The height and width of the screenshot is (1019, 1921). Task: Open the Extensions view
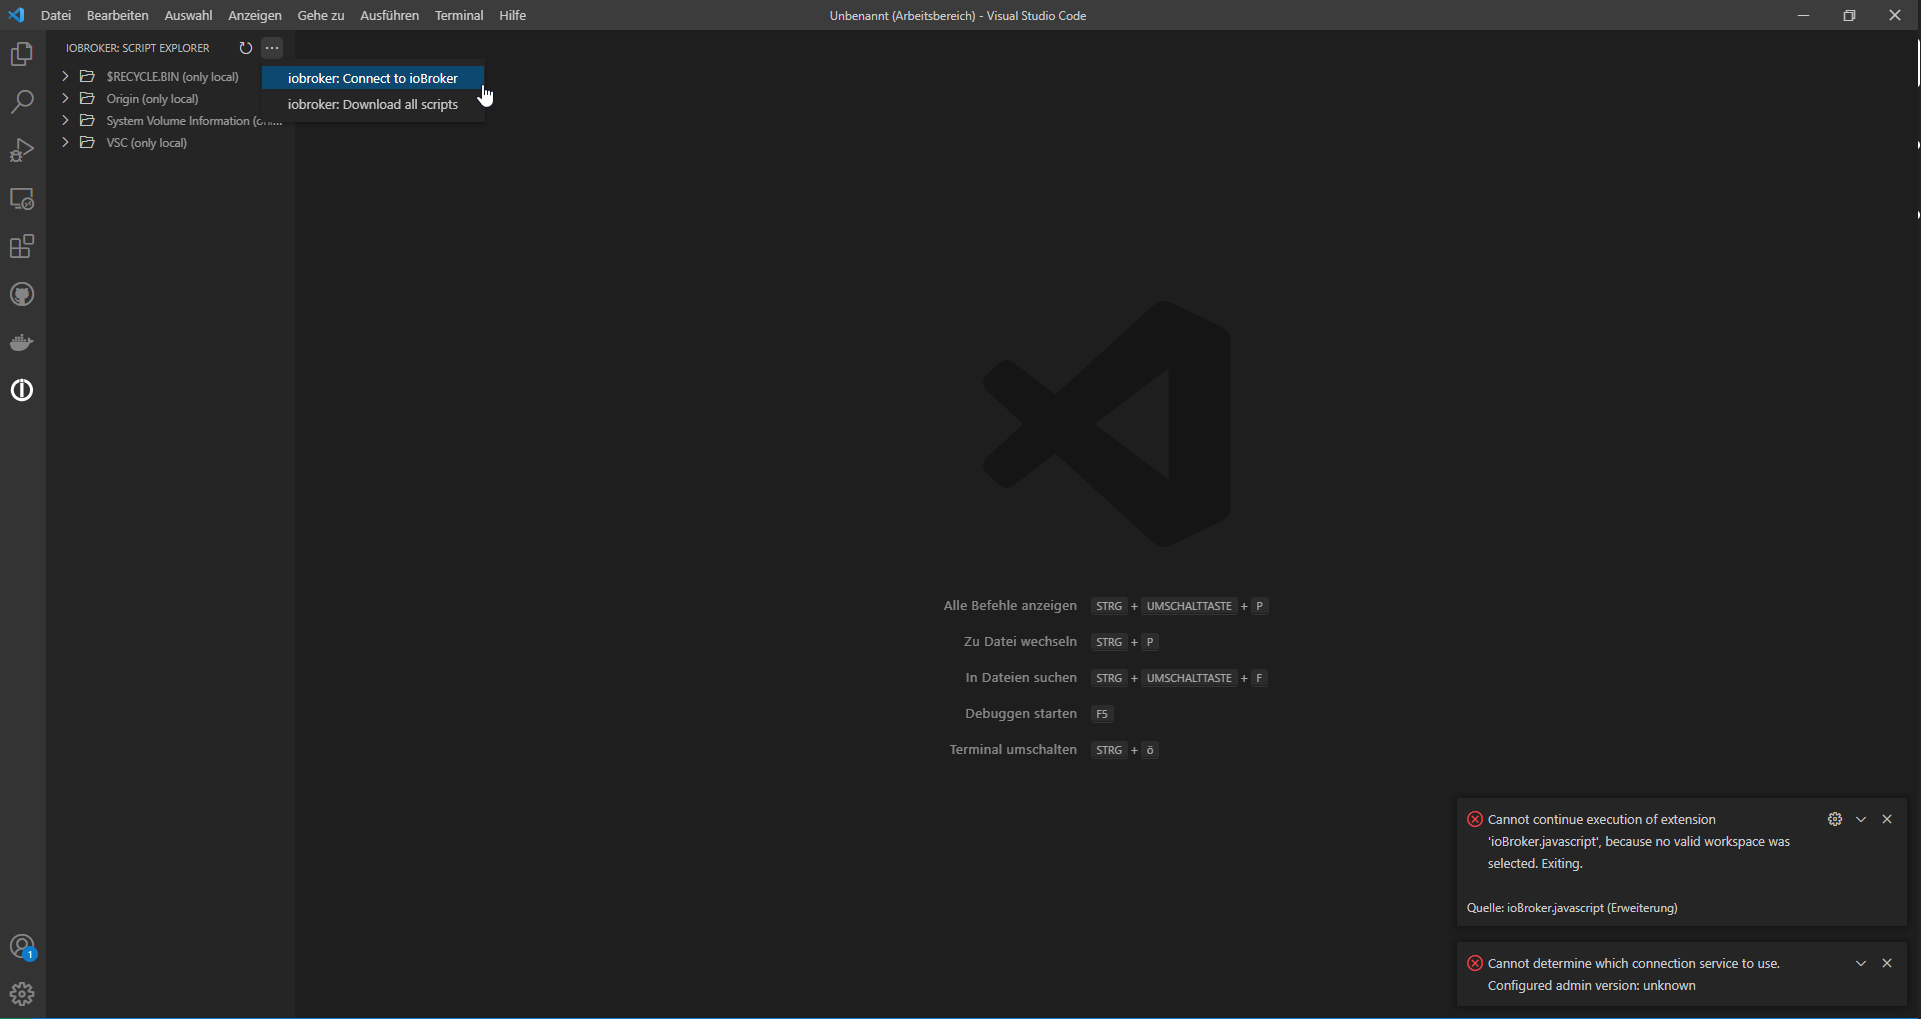click(x=22, y=247)
